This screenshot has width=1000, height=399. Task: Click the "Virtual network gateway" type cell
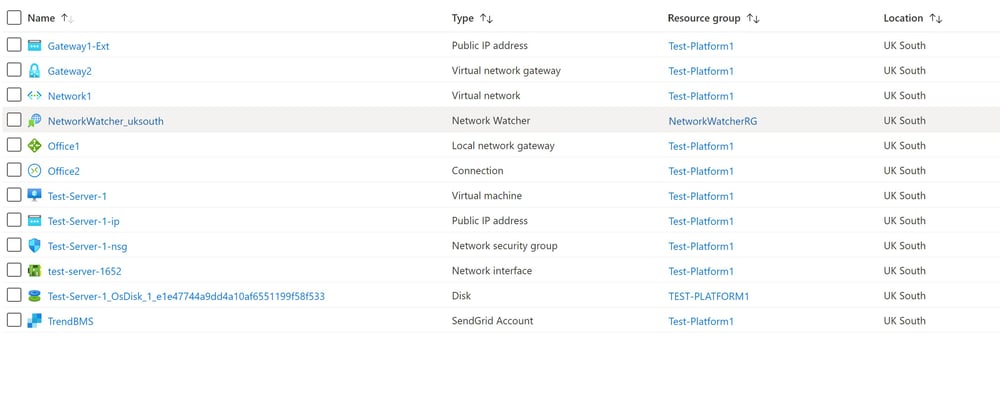click(506, 70)
